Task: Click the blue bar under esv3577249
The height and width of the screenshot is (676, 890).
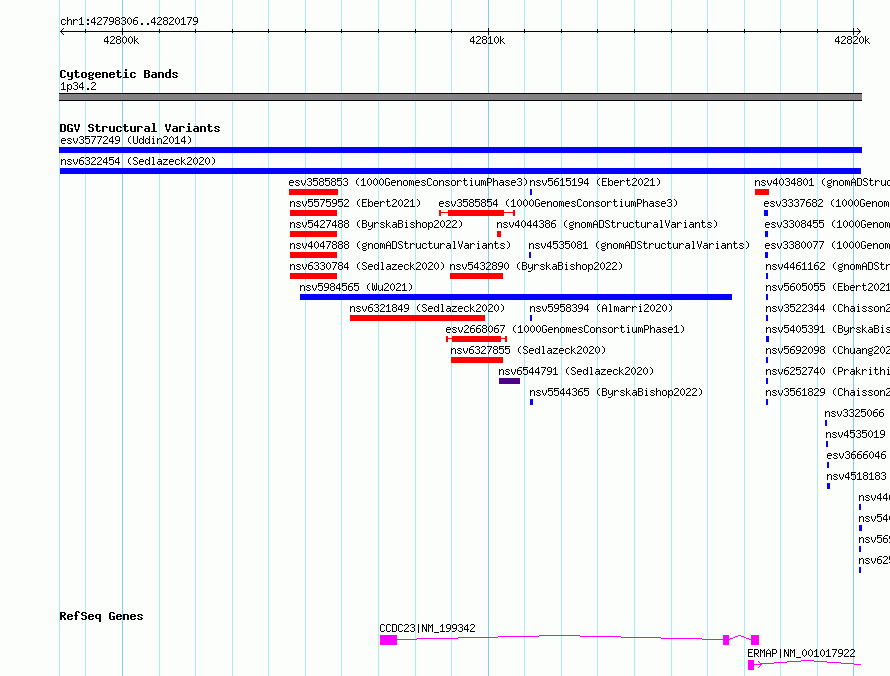Action: pyautogui.click(x=460, y=150)
